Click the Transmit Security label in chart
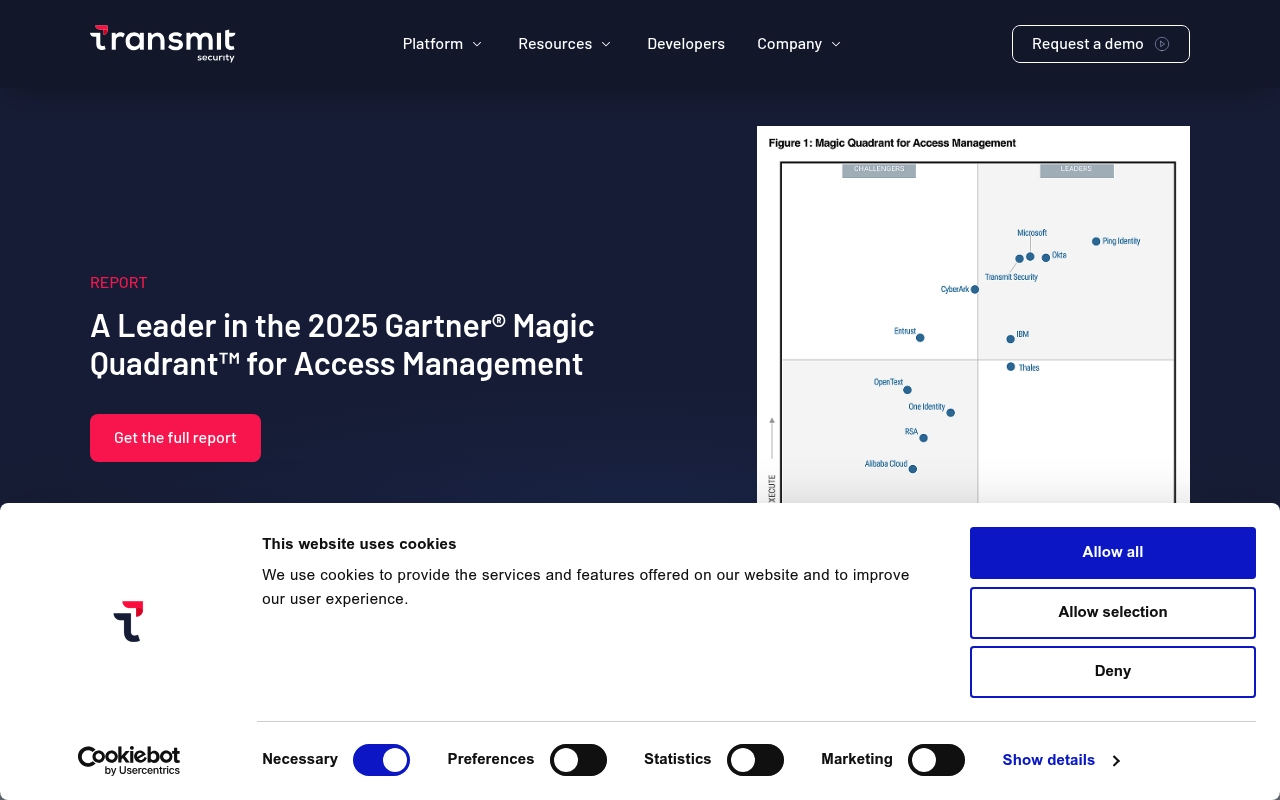 coord(1011,277)
